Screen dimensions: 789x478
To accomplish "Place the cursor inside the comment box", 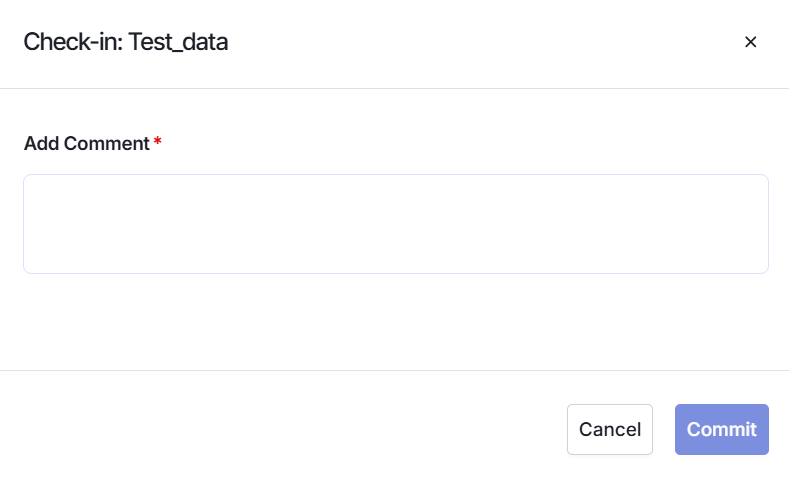I will coord(396,224).
